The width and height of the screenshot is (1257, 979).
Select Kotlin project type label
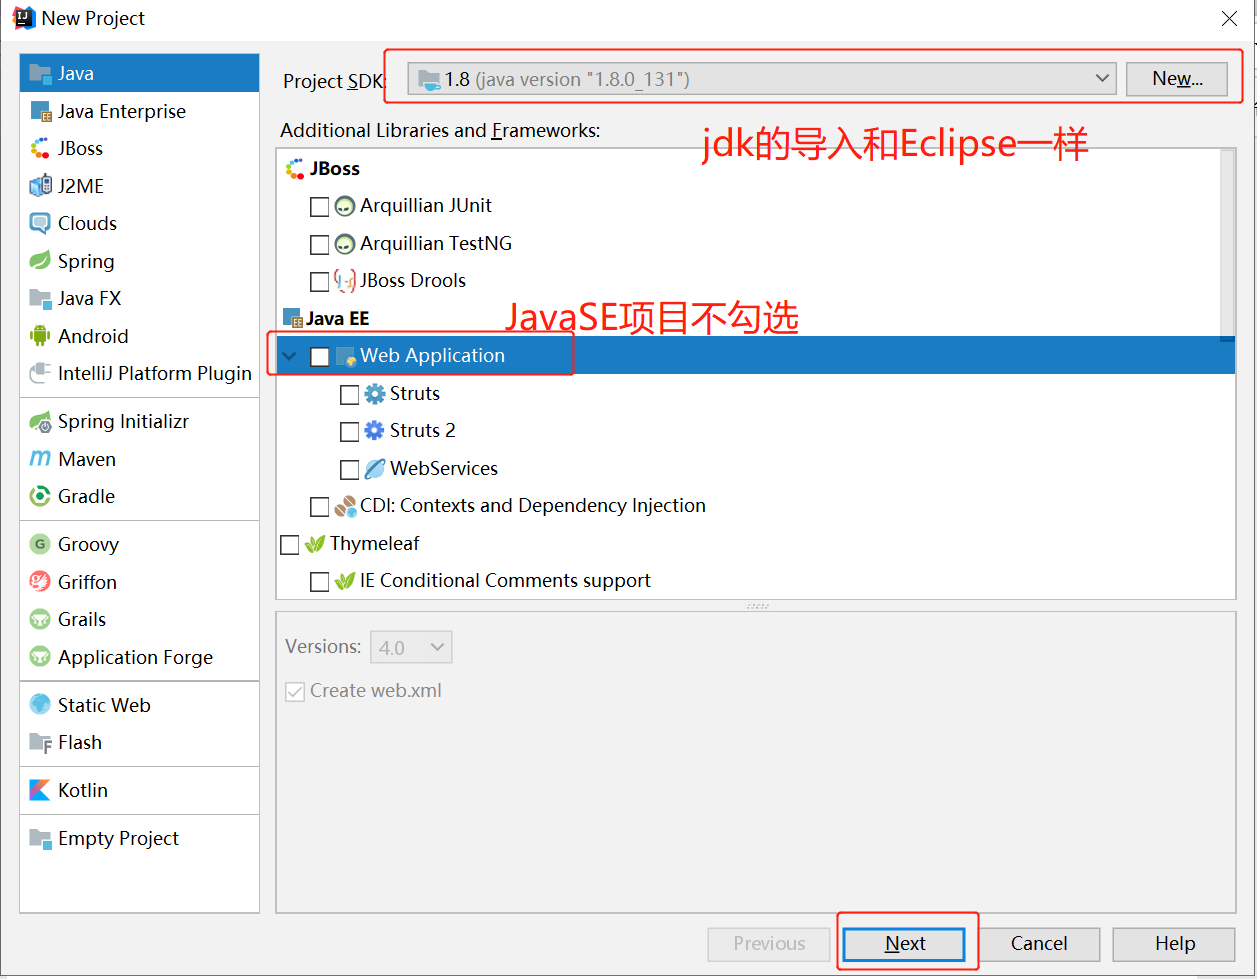[83, 790]
